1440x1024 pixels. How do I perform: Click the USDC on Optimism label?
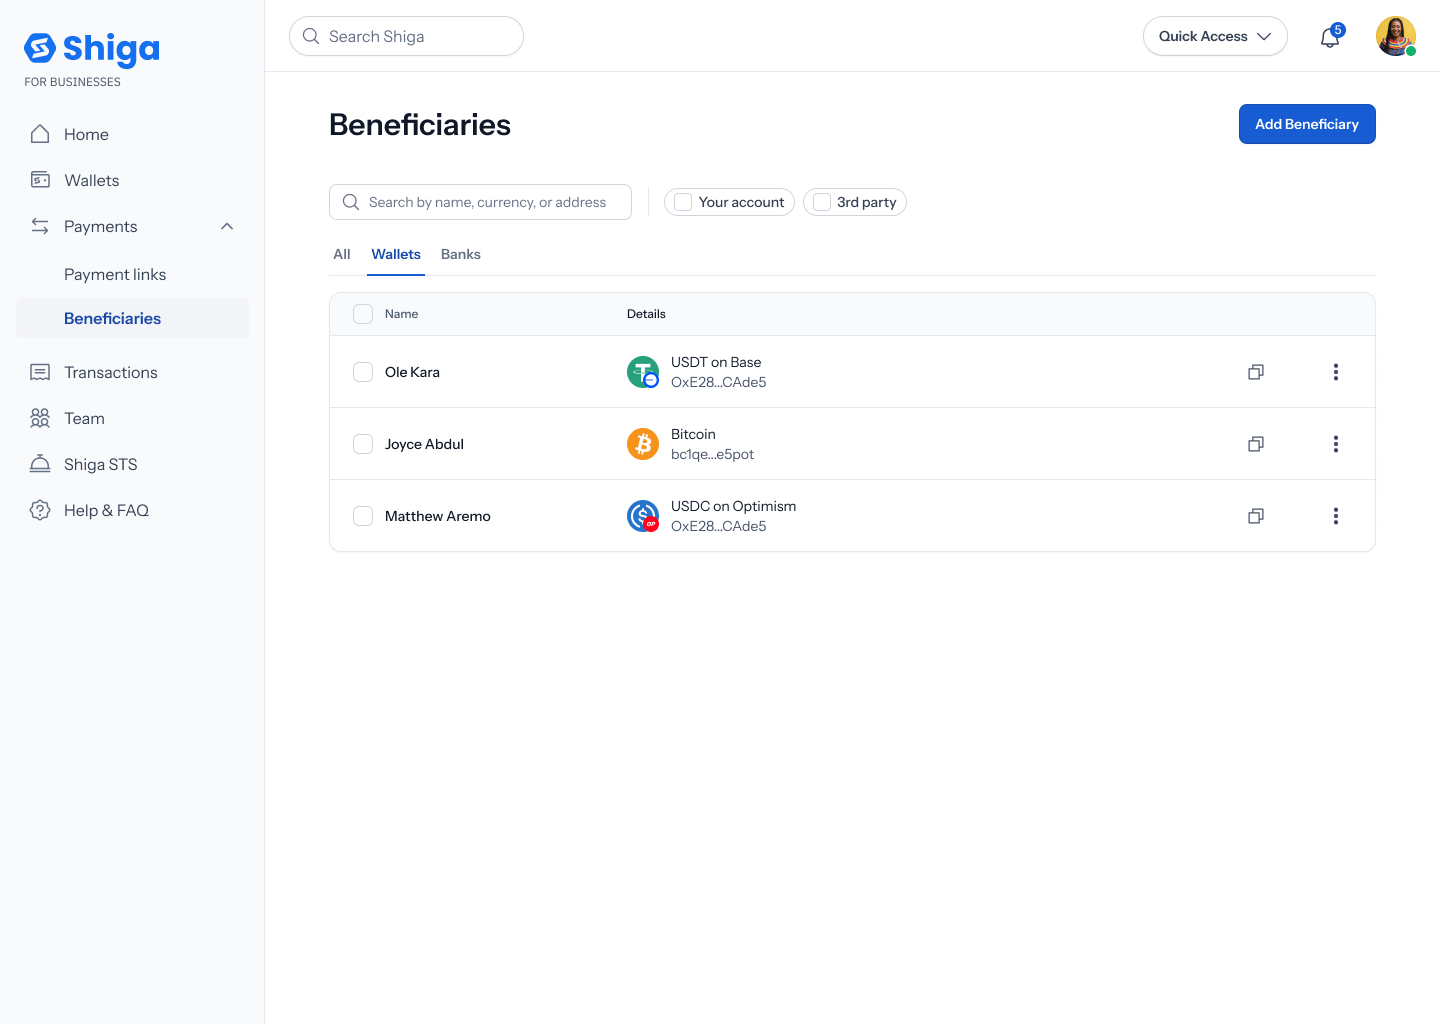[x=733, y=506]
